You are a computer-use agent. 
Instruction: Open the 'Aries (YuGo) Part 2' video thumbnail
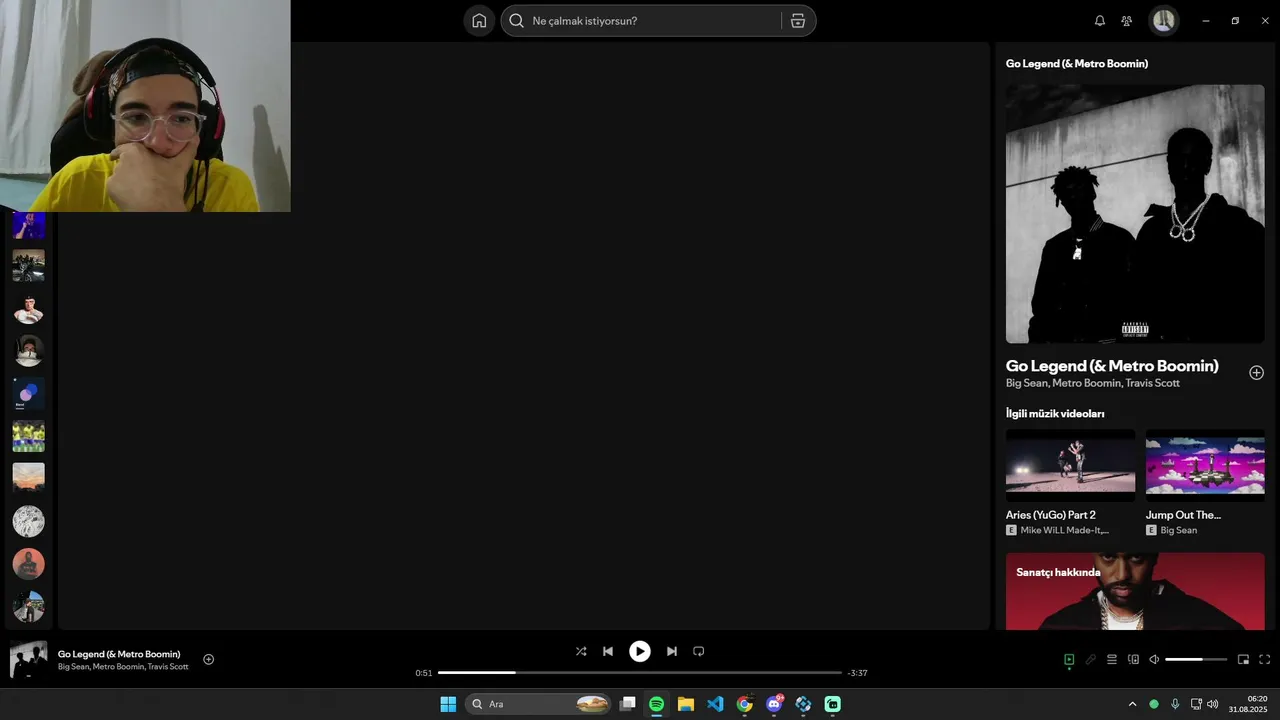pos(1070,465)
